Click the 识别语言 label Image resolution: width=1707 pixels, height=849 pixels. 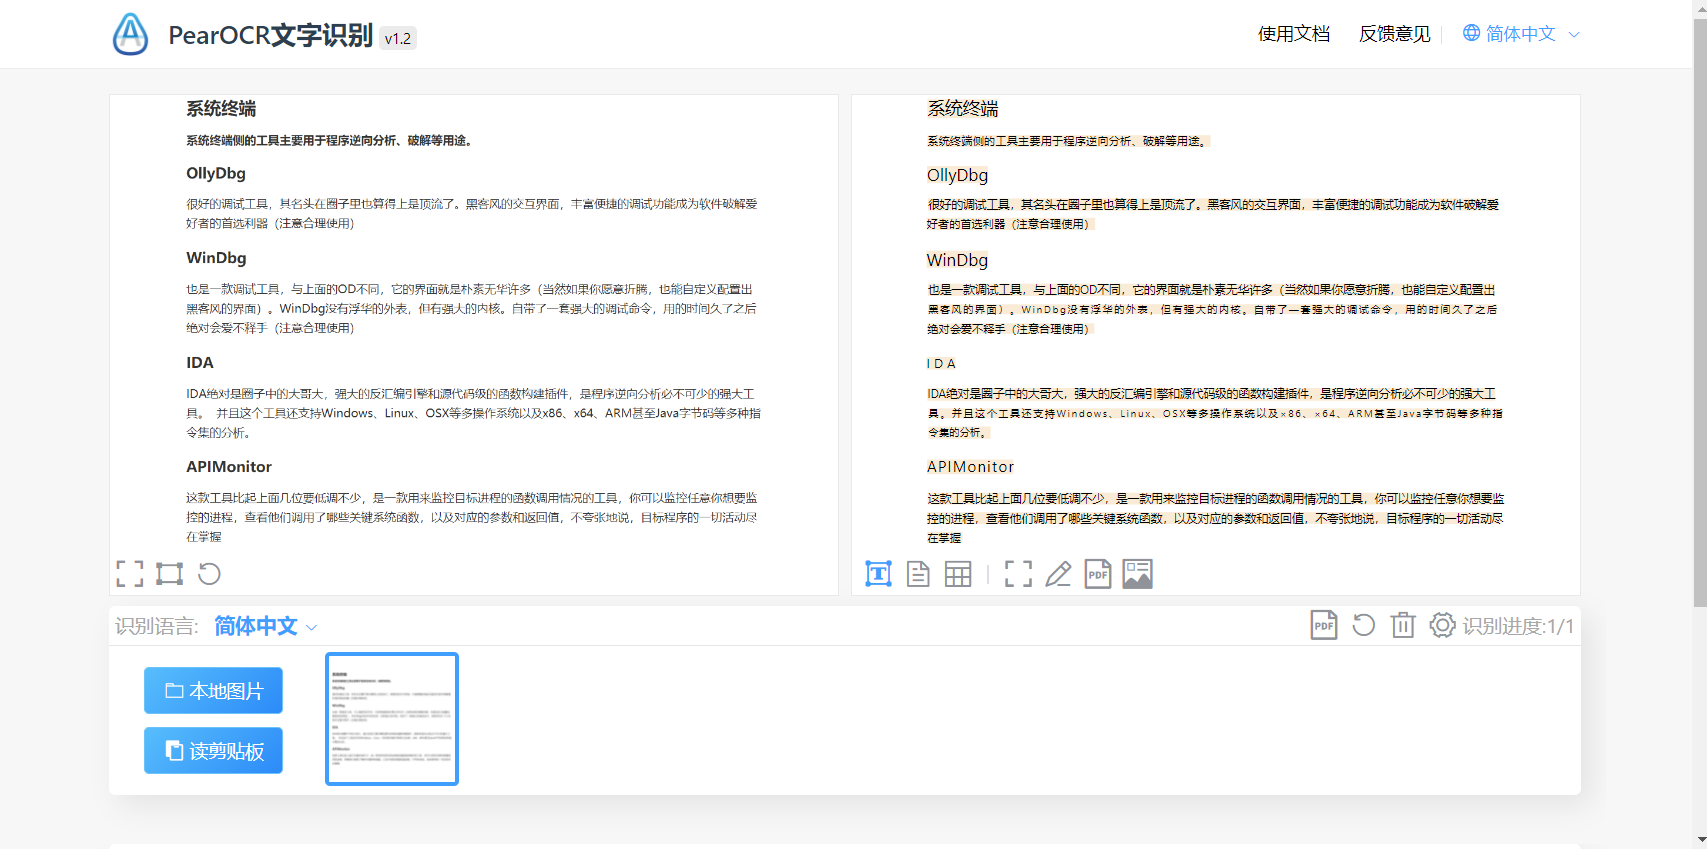157,626
